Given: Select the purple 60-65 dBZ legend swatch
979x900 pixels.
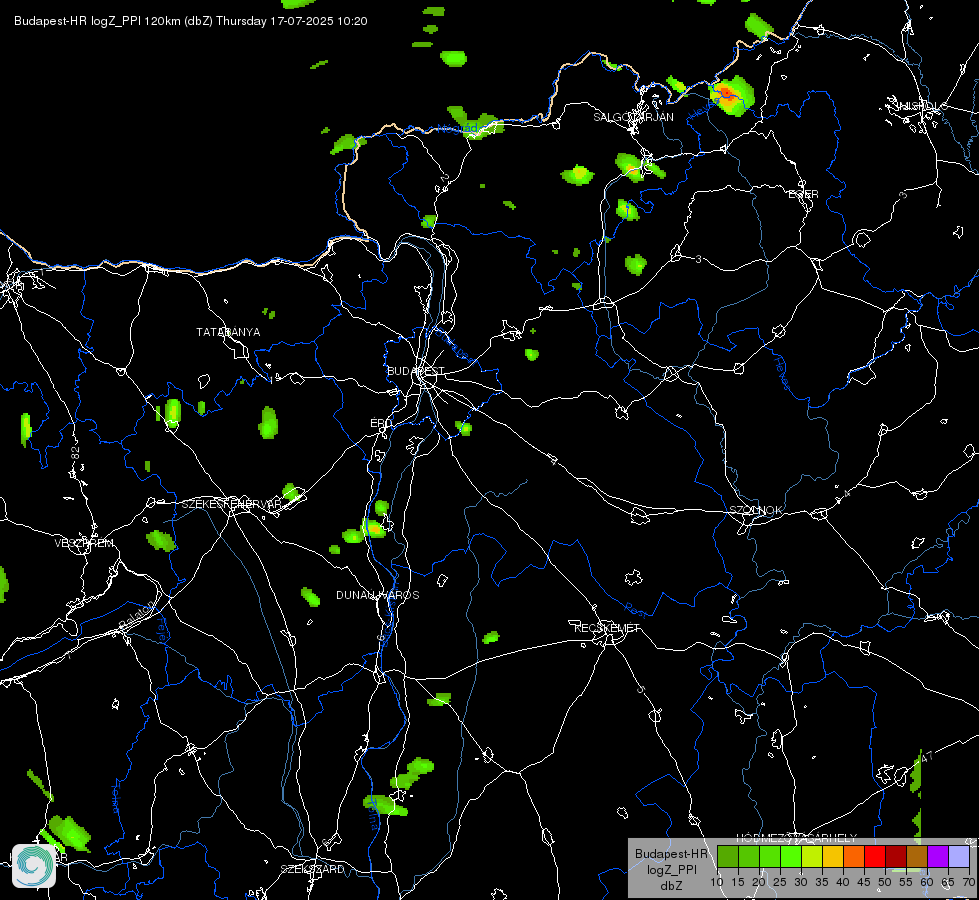Looking at the screenshot, I should 938,856.
